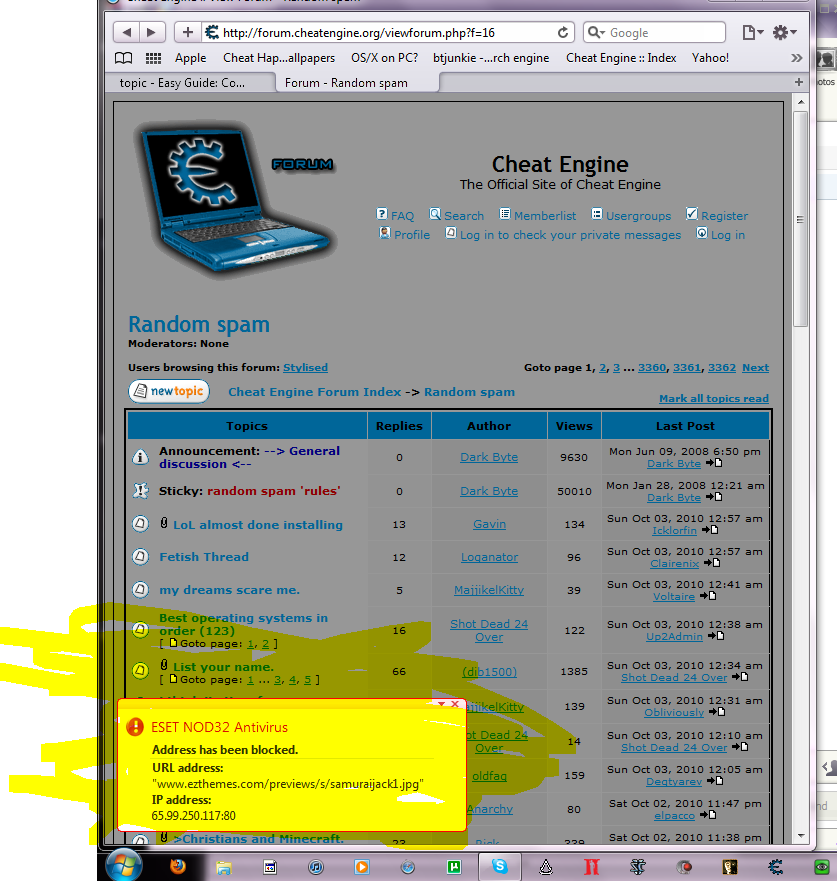
Task: Show Top Sites grid icon
Action: pos(153,58)
